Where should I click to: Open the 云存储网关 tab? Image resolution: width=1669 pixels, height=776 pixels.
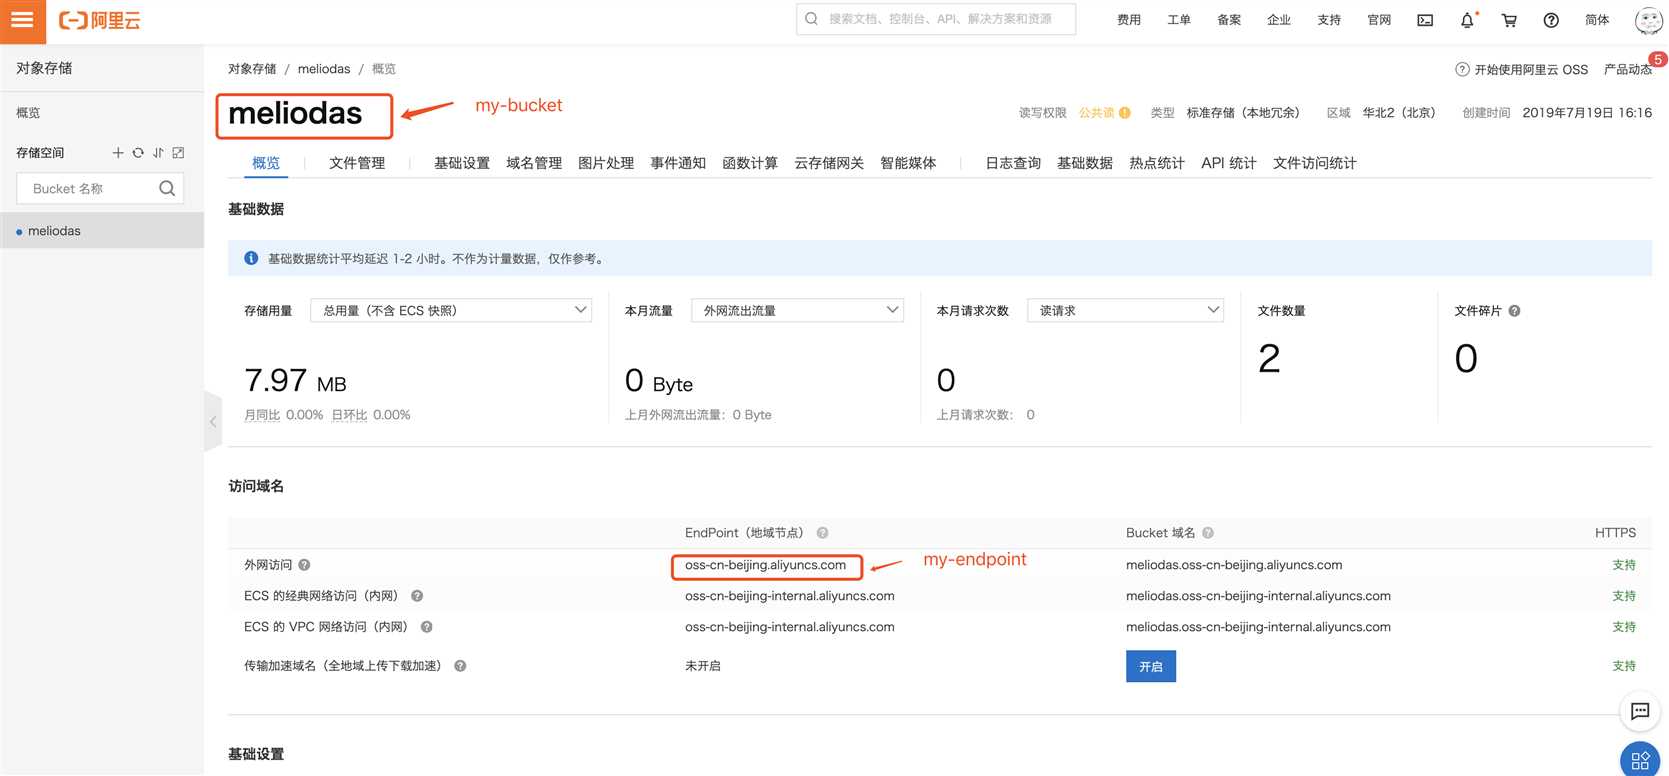[x=829, y=163]
